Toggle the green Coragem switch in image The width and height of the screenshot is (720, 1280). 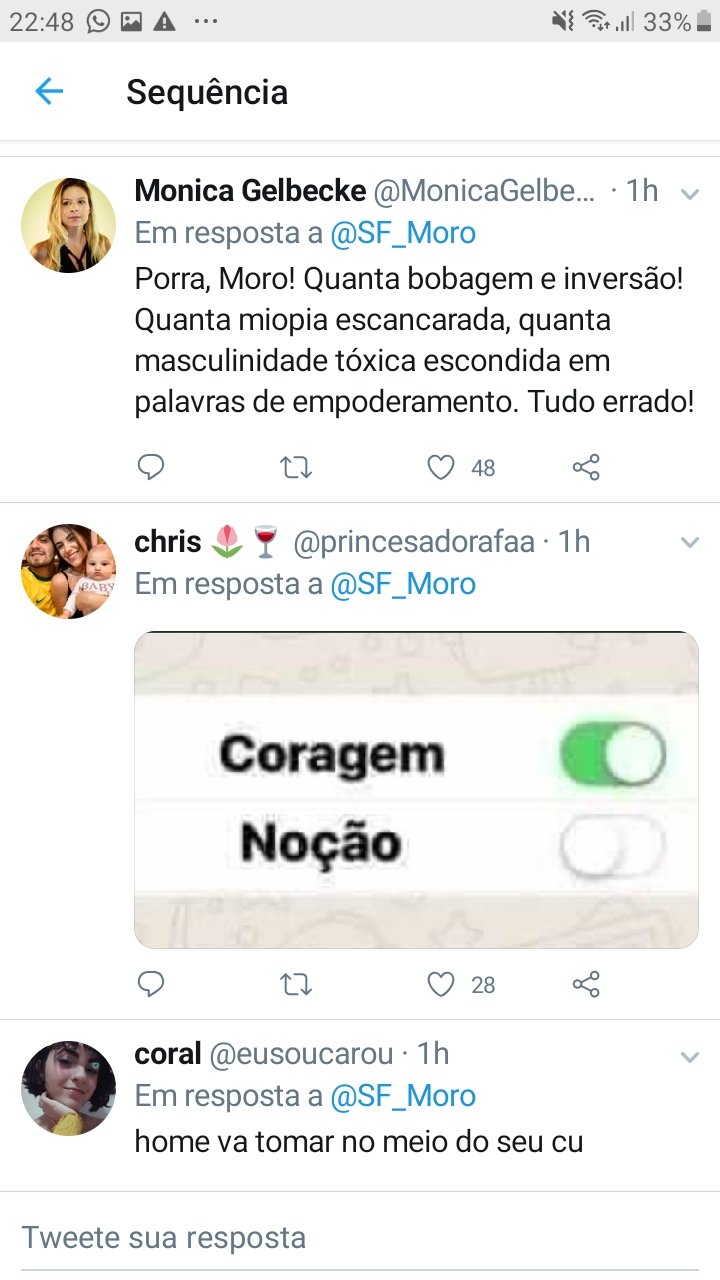pos(612,754)
